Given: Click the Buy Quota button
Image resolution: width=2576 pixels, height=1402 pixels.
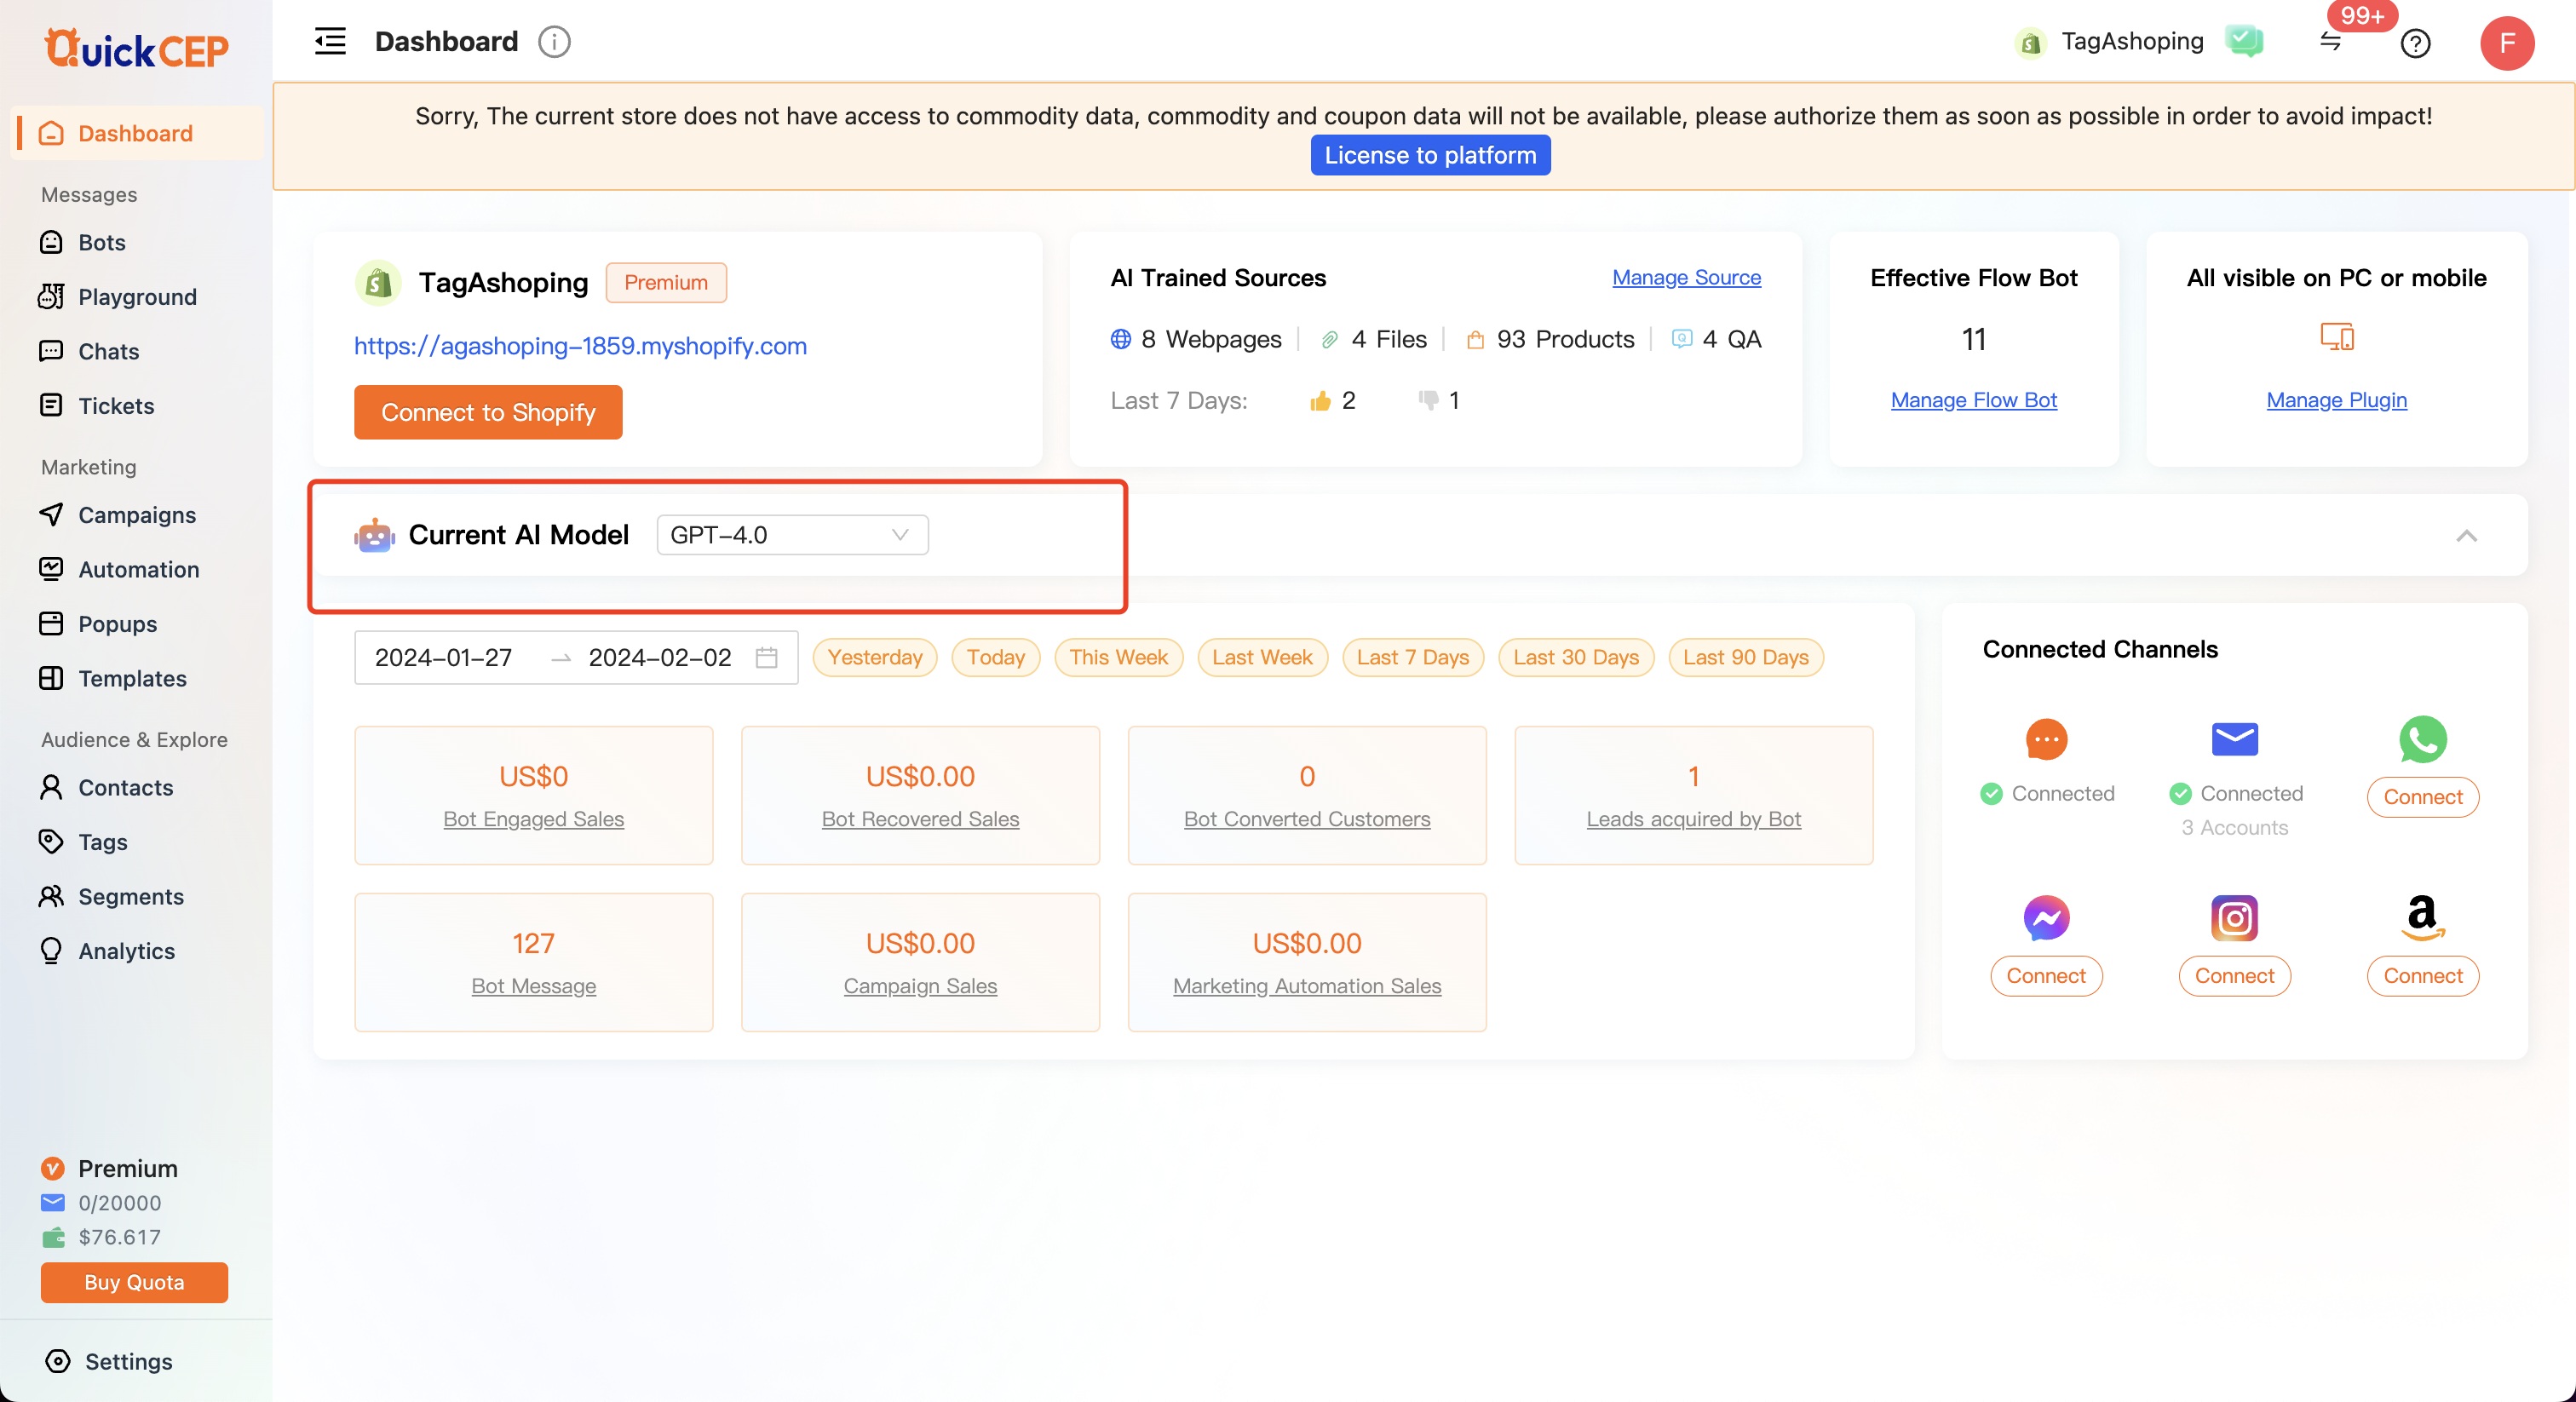Looking at the screenshot, I should [134, 1282].
